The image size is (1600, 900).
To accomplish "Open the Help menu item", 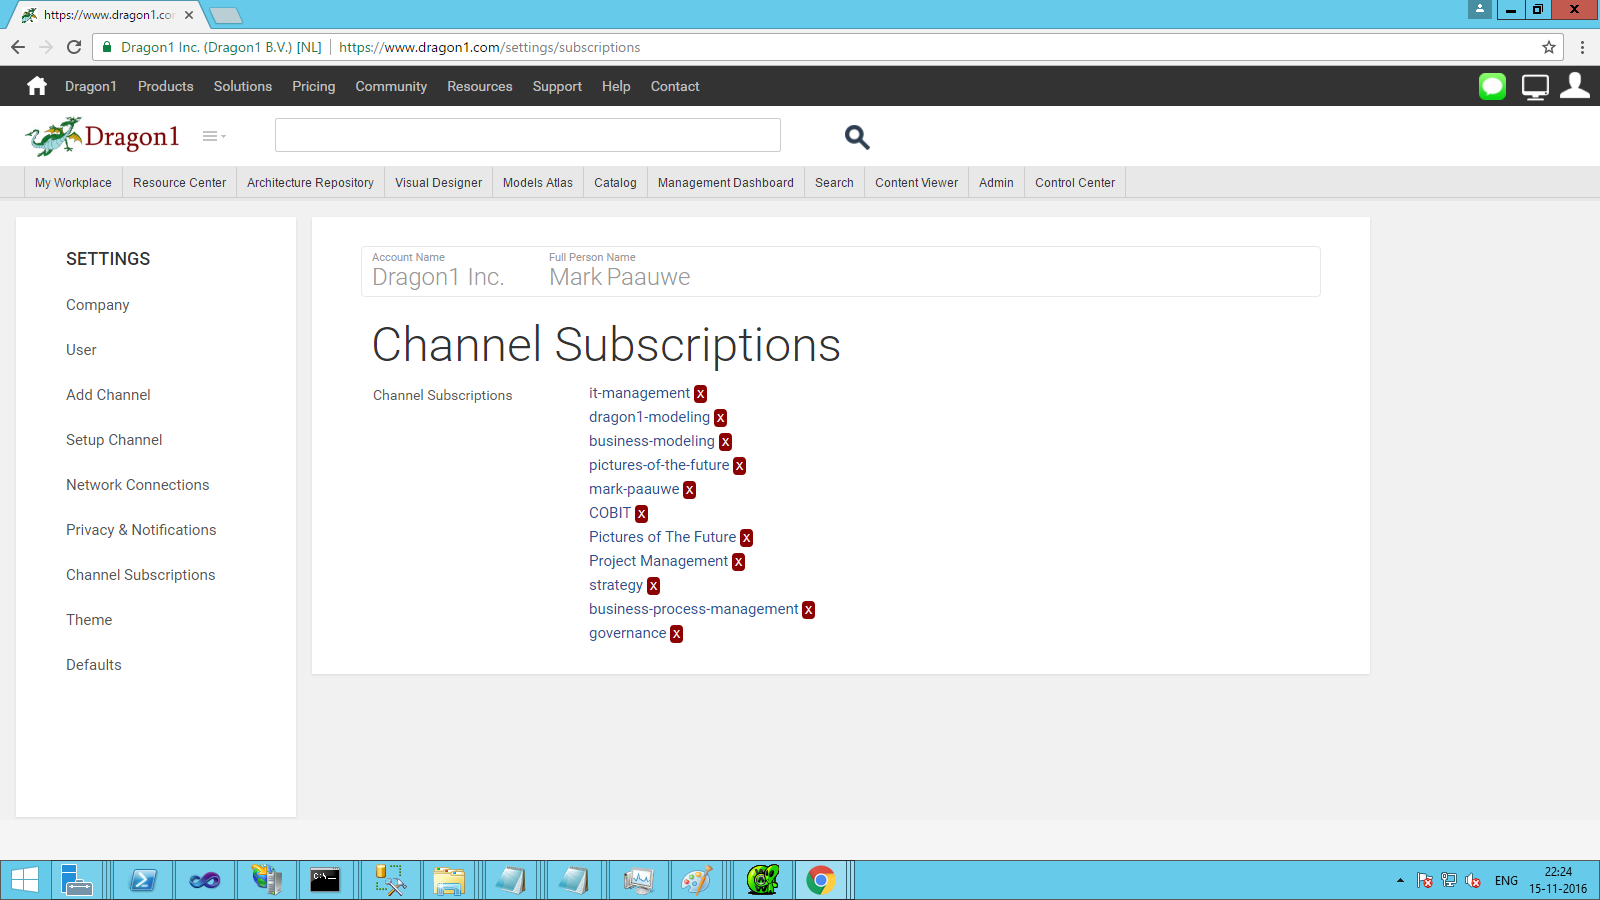I will (x=616, y=86).
